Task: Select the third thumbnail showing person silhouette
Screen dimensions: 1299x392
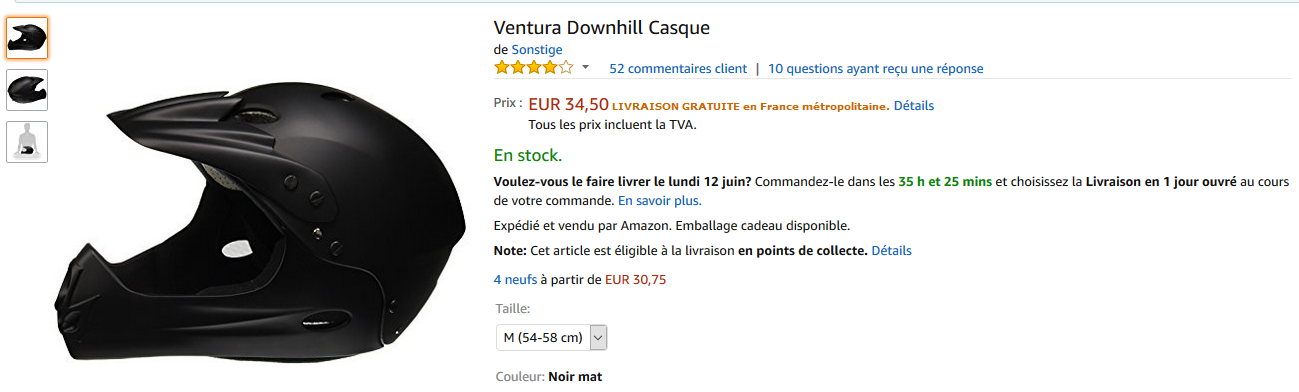Action: (x=27, y=142)
